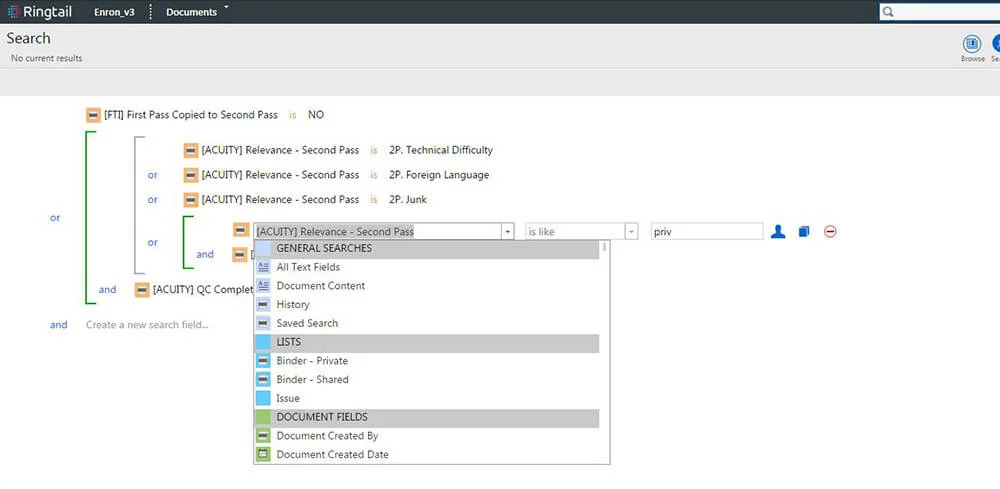Click 2P. Technical Difficulty value
The height and width of the screenshot is (489, 1000).
pyautogui.click(x=441, y=150)
